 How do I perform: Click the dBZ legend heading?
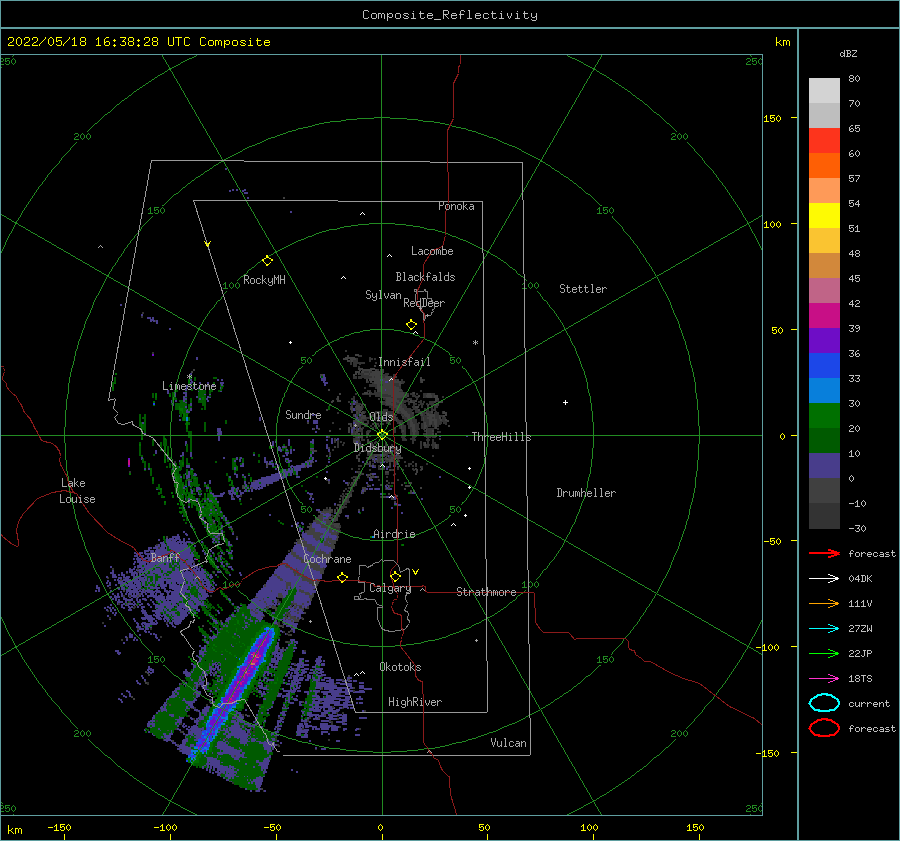[848, 53]
